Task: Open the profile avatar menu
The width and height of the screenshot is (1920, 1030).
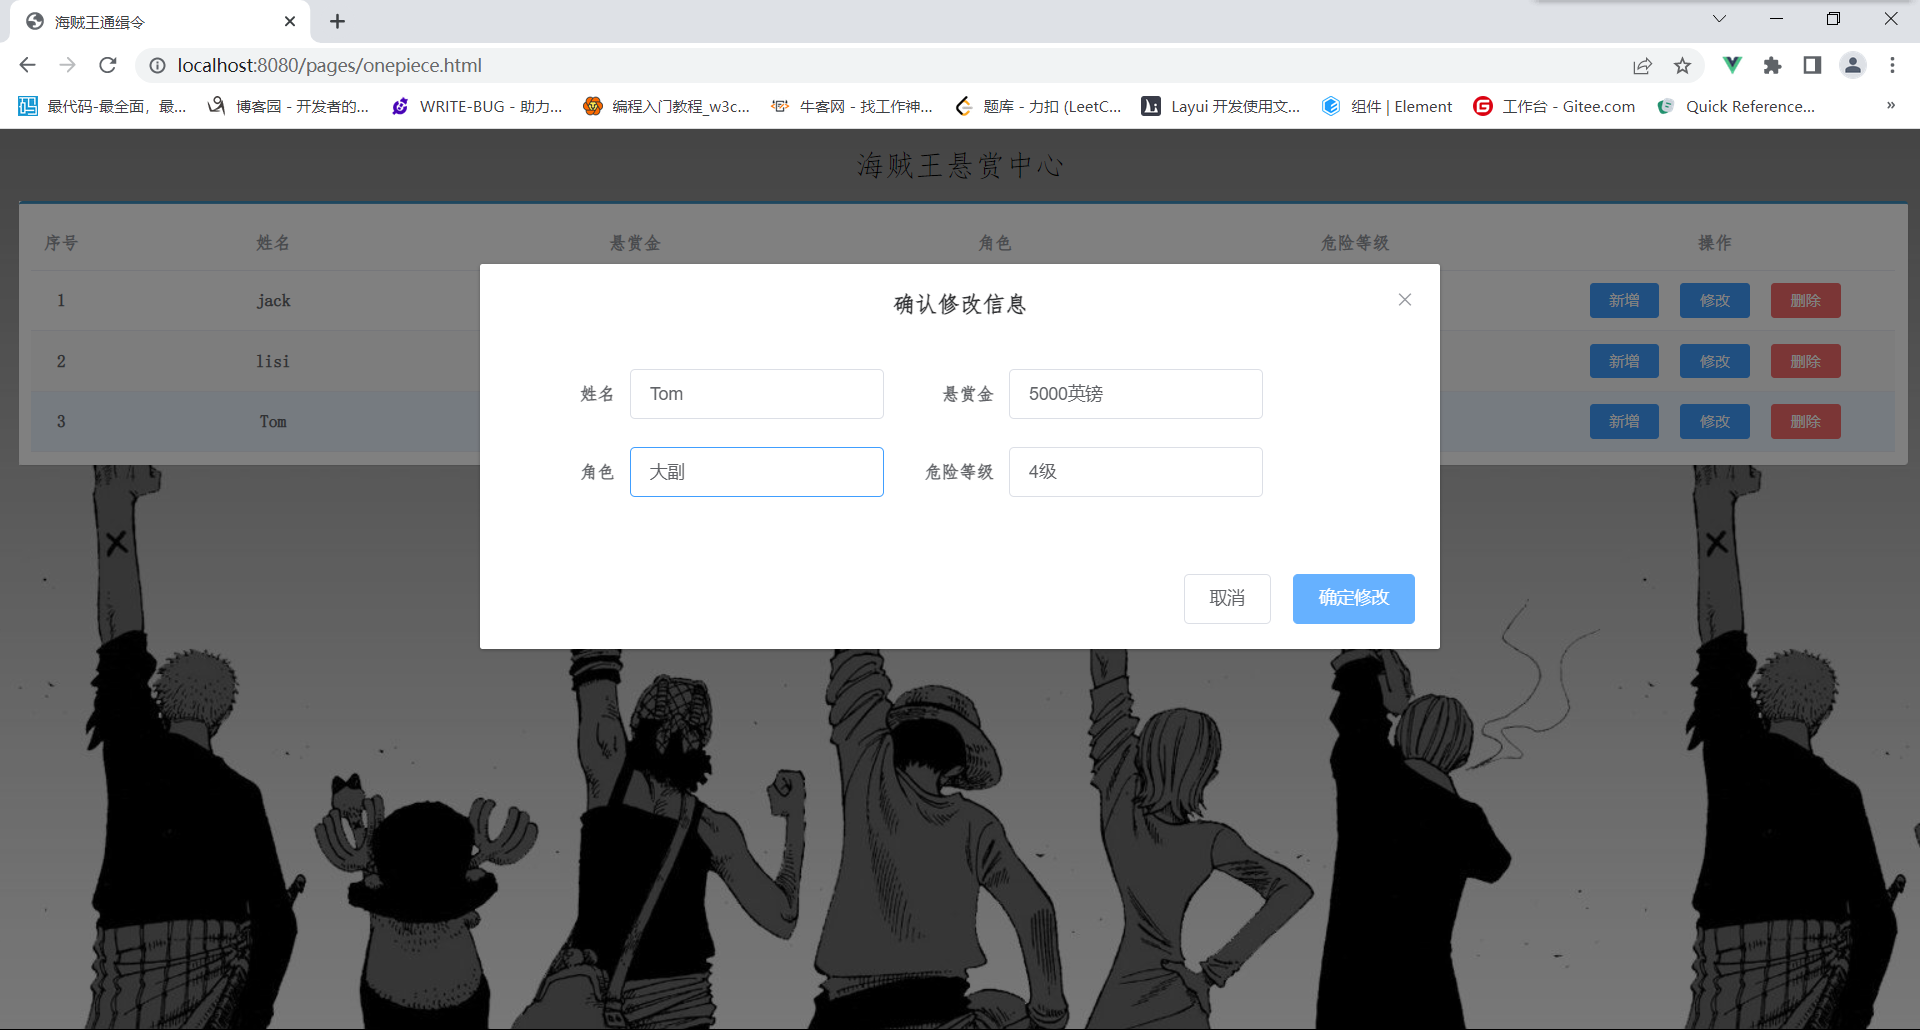Action: (1853, 65)
